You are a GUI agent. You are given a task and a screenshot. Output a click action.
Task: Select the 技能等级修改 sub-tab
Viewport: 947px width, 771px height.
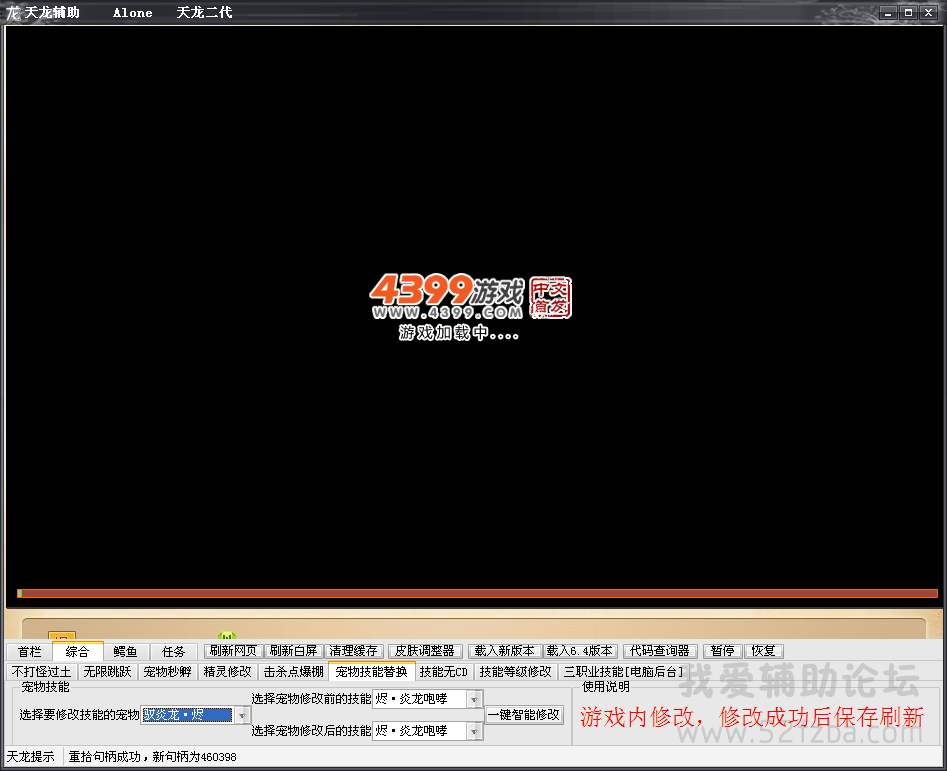pos(516,672)
